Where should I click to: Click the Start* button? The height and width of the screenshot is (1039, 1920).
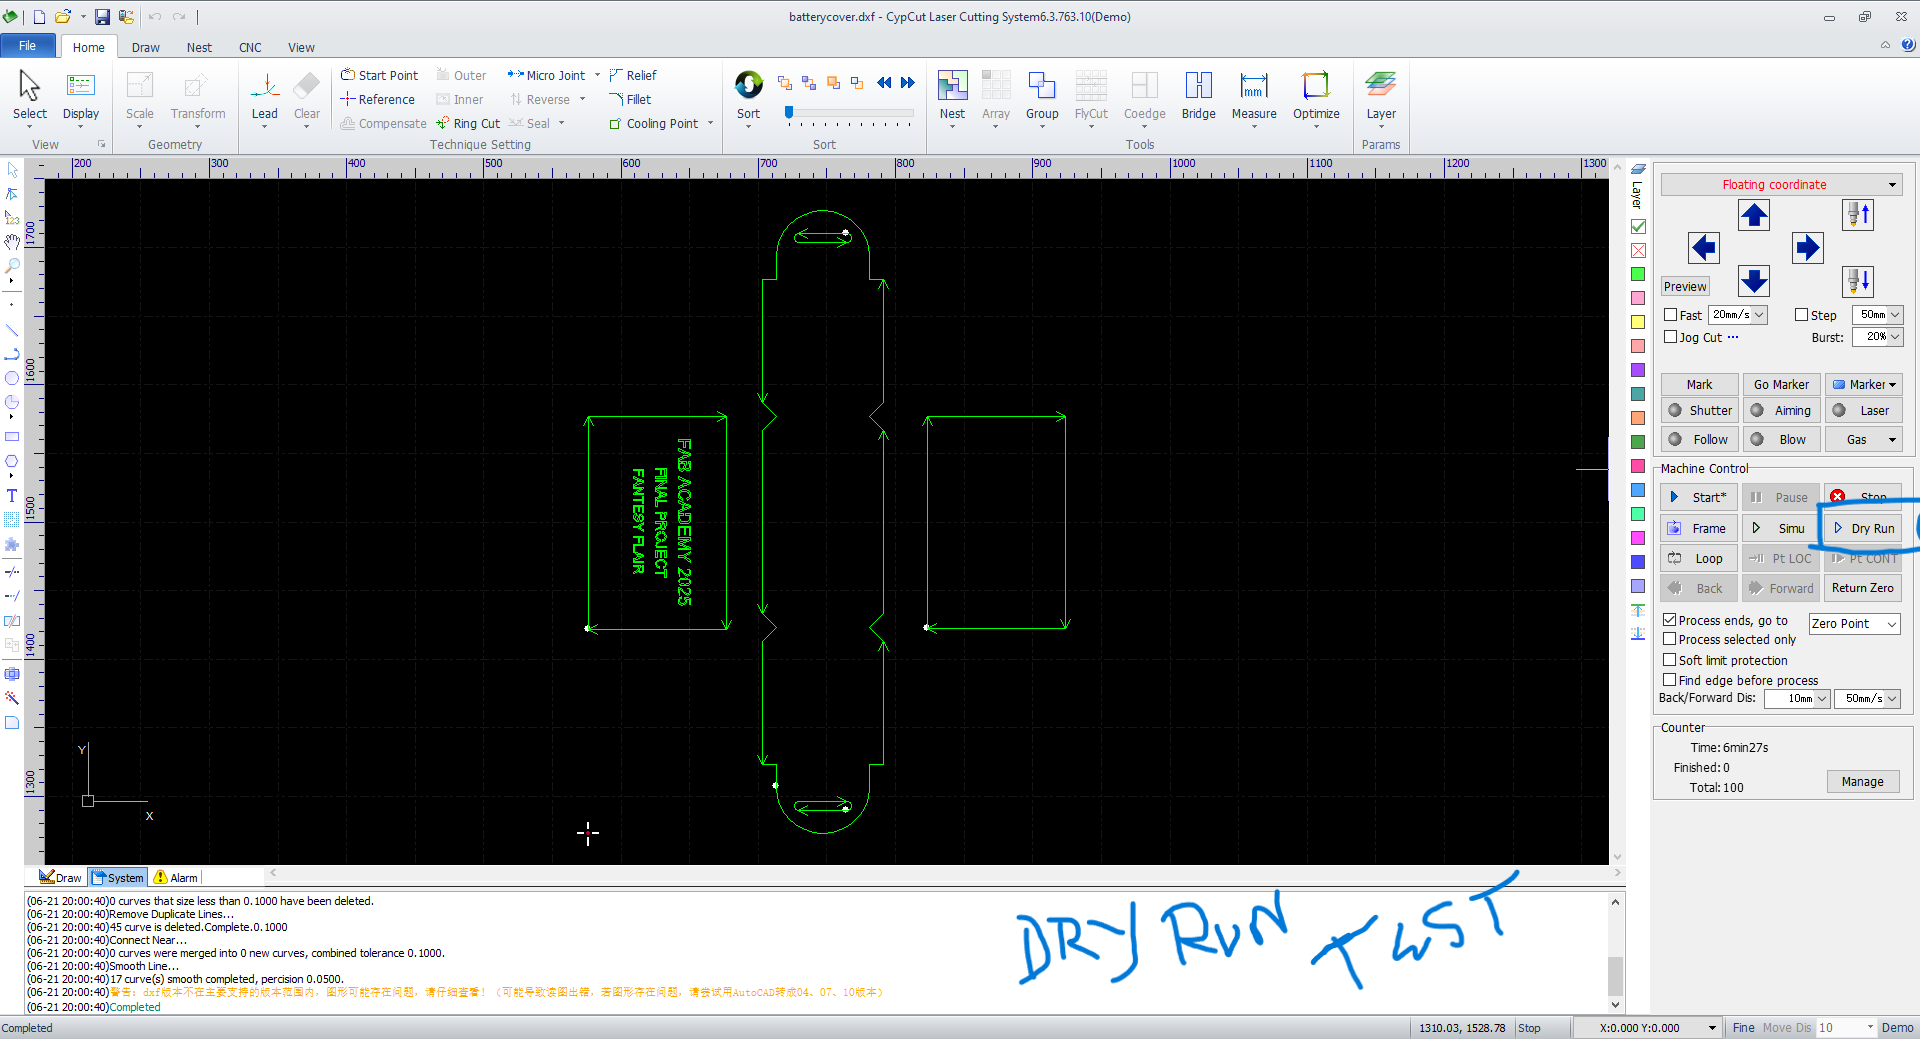tap(1699, 497)
